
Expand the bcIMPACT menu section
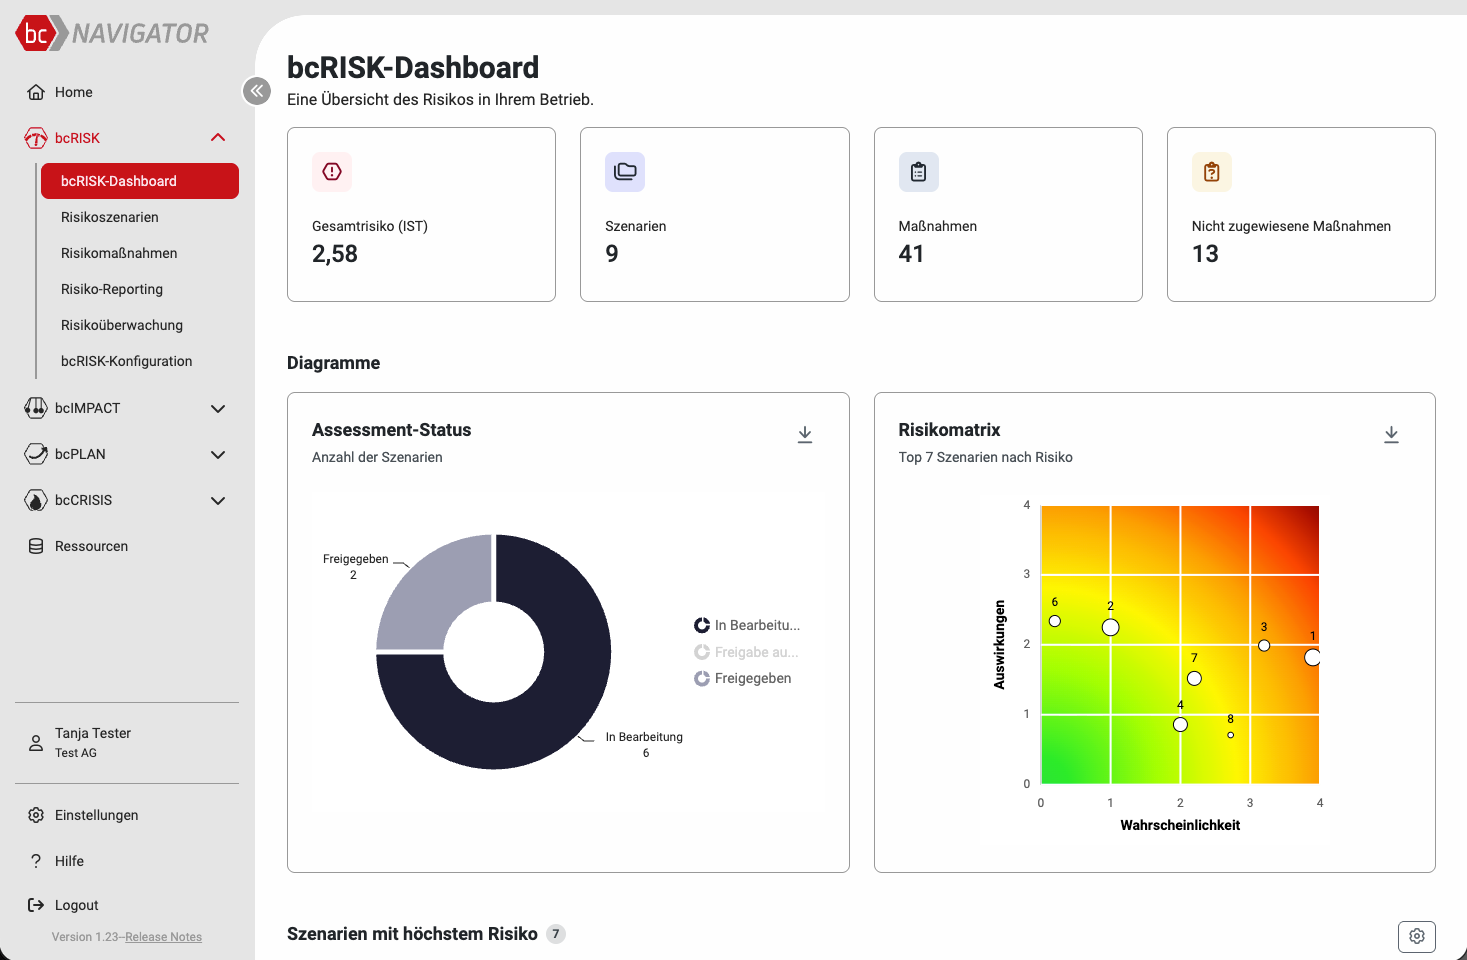(218, 408)
